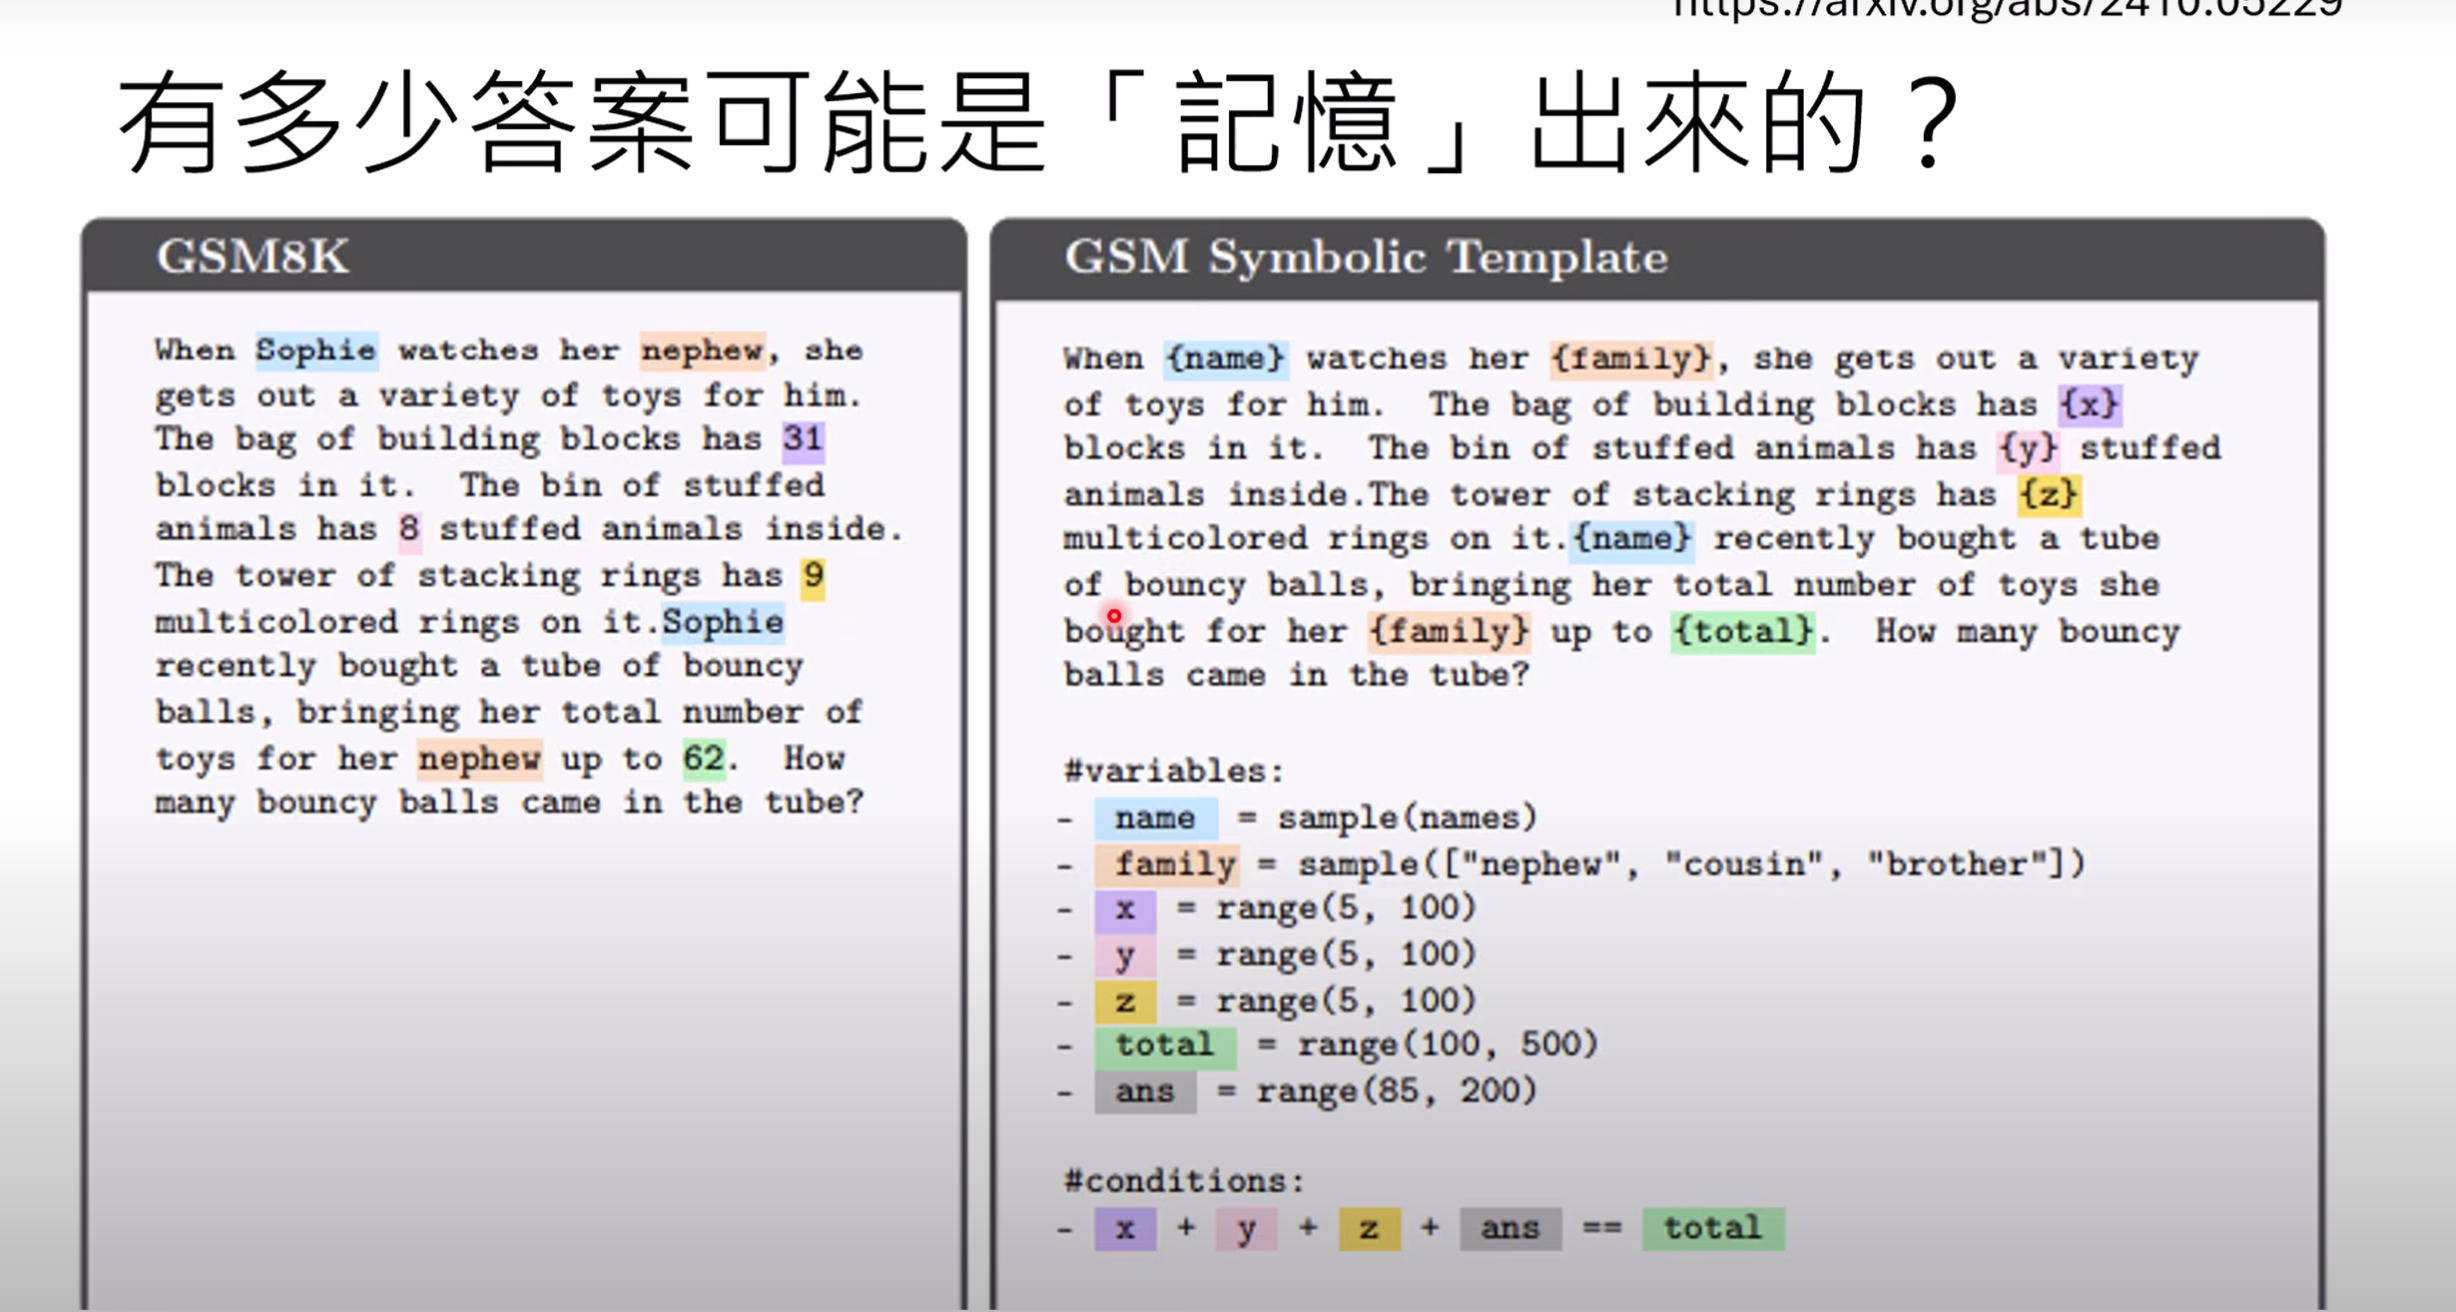Click {family} placeholder before up to {total}

[x=1448, y=631]
